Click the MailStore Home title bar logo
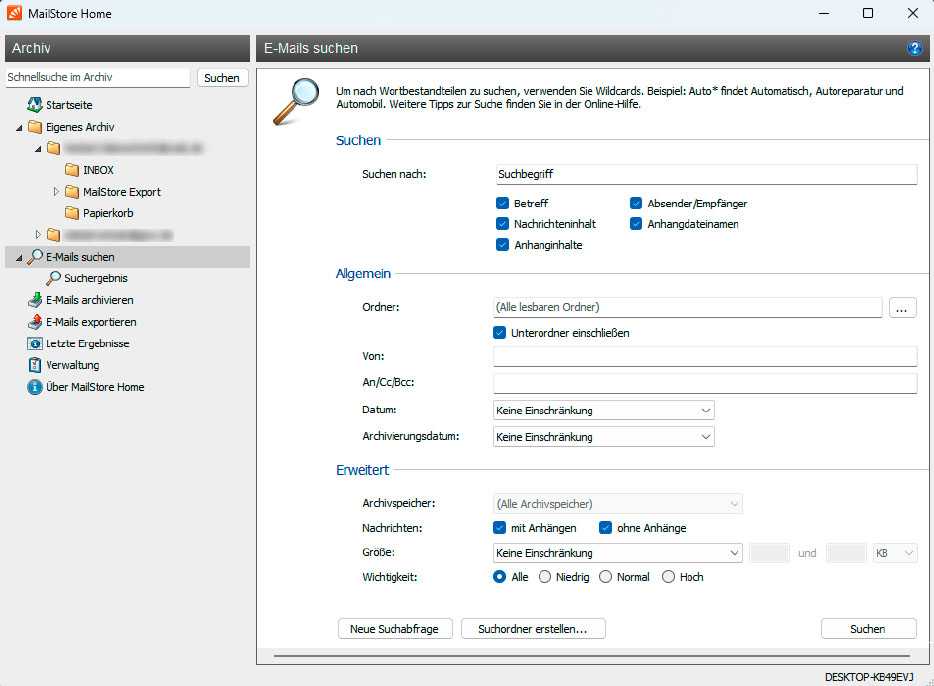934x686 pixels. click(14, 13)
